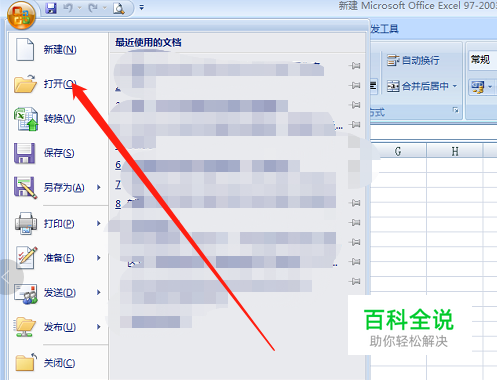The height and width of the screenshot is (380, 497).
Task: Pin recent document number 8
Action: tap(355, 203)
